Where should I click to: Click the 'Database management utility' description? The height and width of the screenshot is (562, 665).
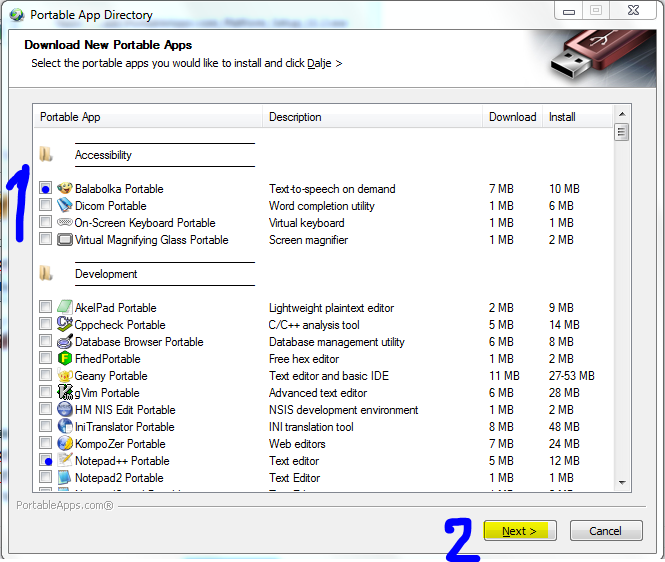point(337,342)
